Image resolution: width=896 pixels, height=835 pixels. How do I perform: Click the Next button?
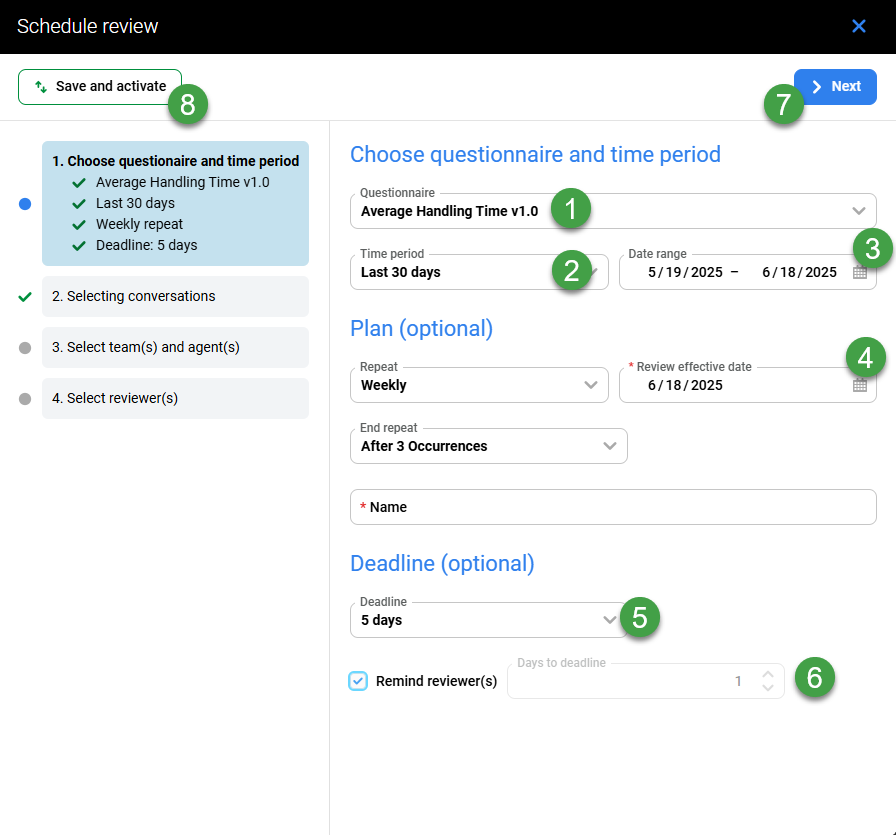(x=835, y=87)
